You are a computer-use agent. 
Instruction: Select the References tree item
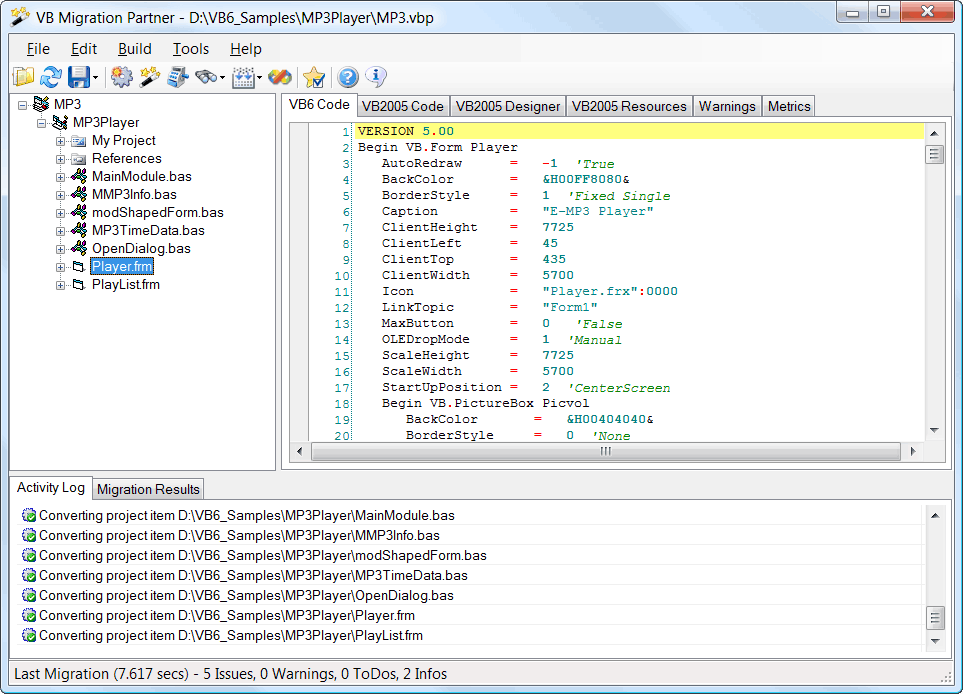tap(127, 158)
